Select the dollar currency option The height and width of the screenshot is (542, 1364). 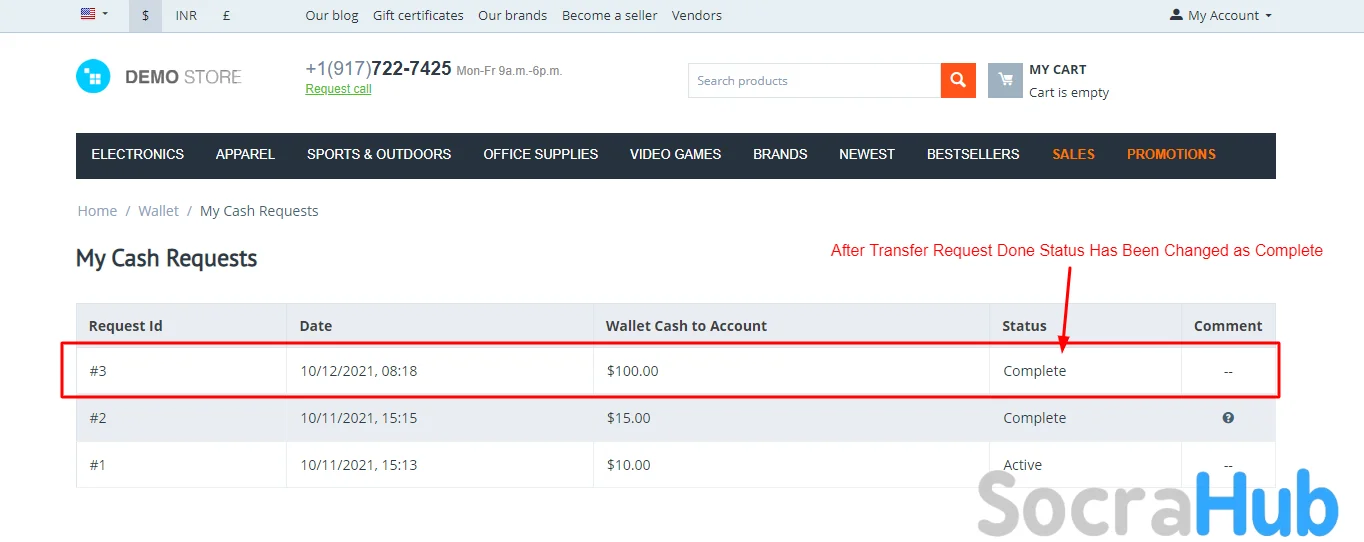click(x=145, y=15)
